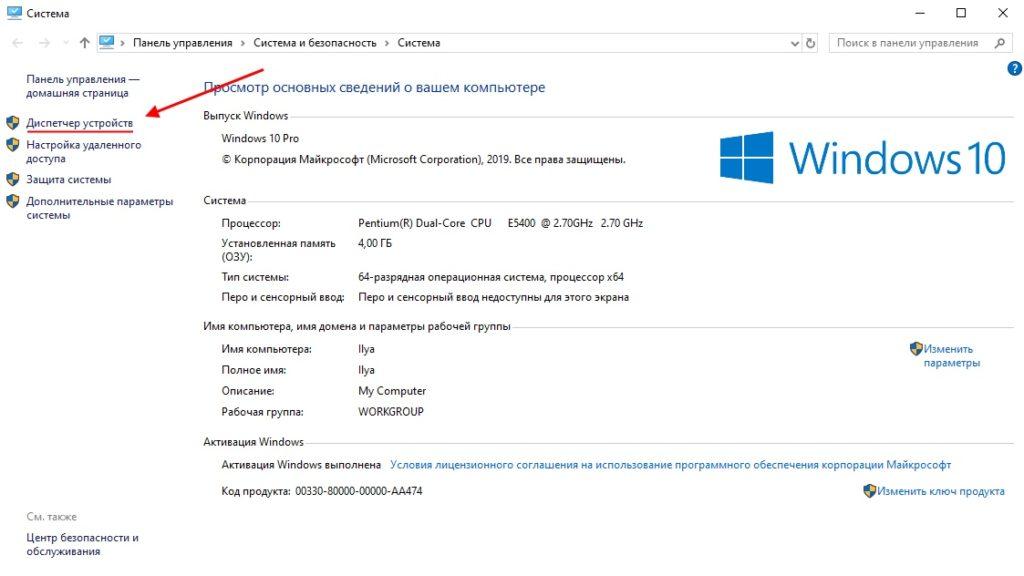Open Защита системы link
This screenshot has width=1024, height=576.
pyautogui.click(x=69, y=180)
